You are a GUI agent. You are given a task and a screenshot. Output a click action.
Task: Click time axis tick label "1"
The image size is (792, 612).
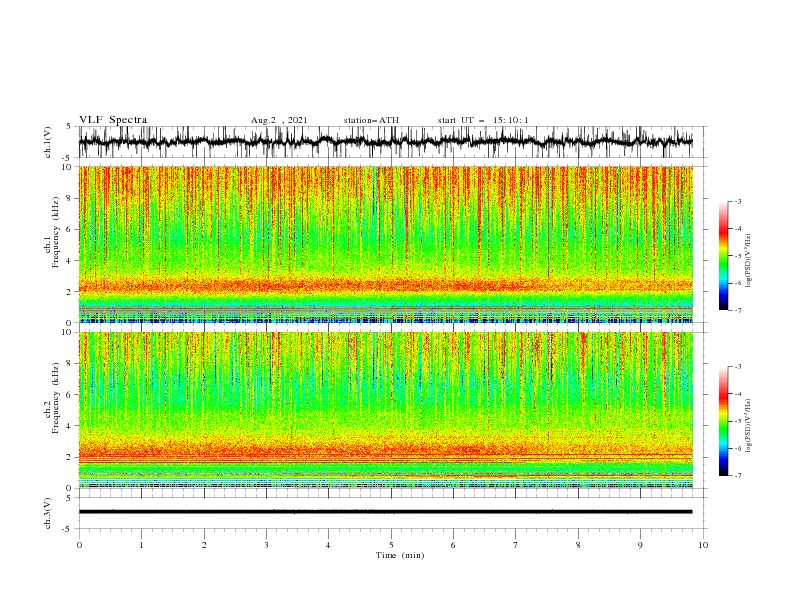pyautogui.click(x=142, y=545)
